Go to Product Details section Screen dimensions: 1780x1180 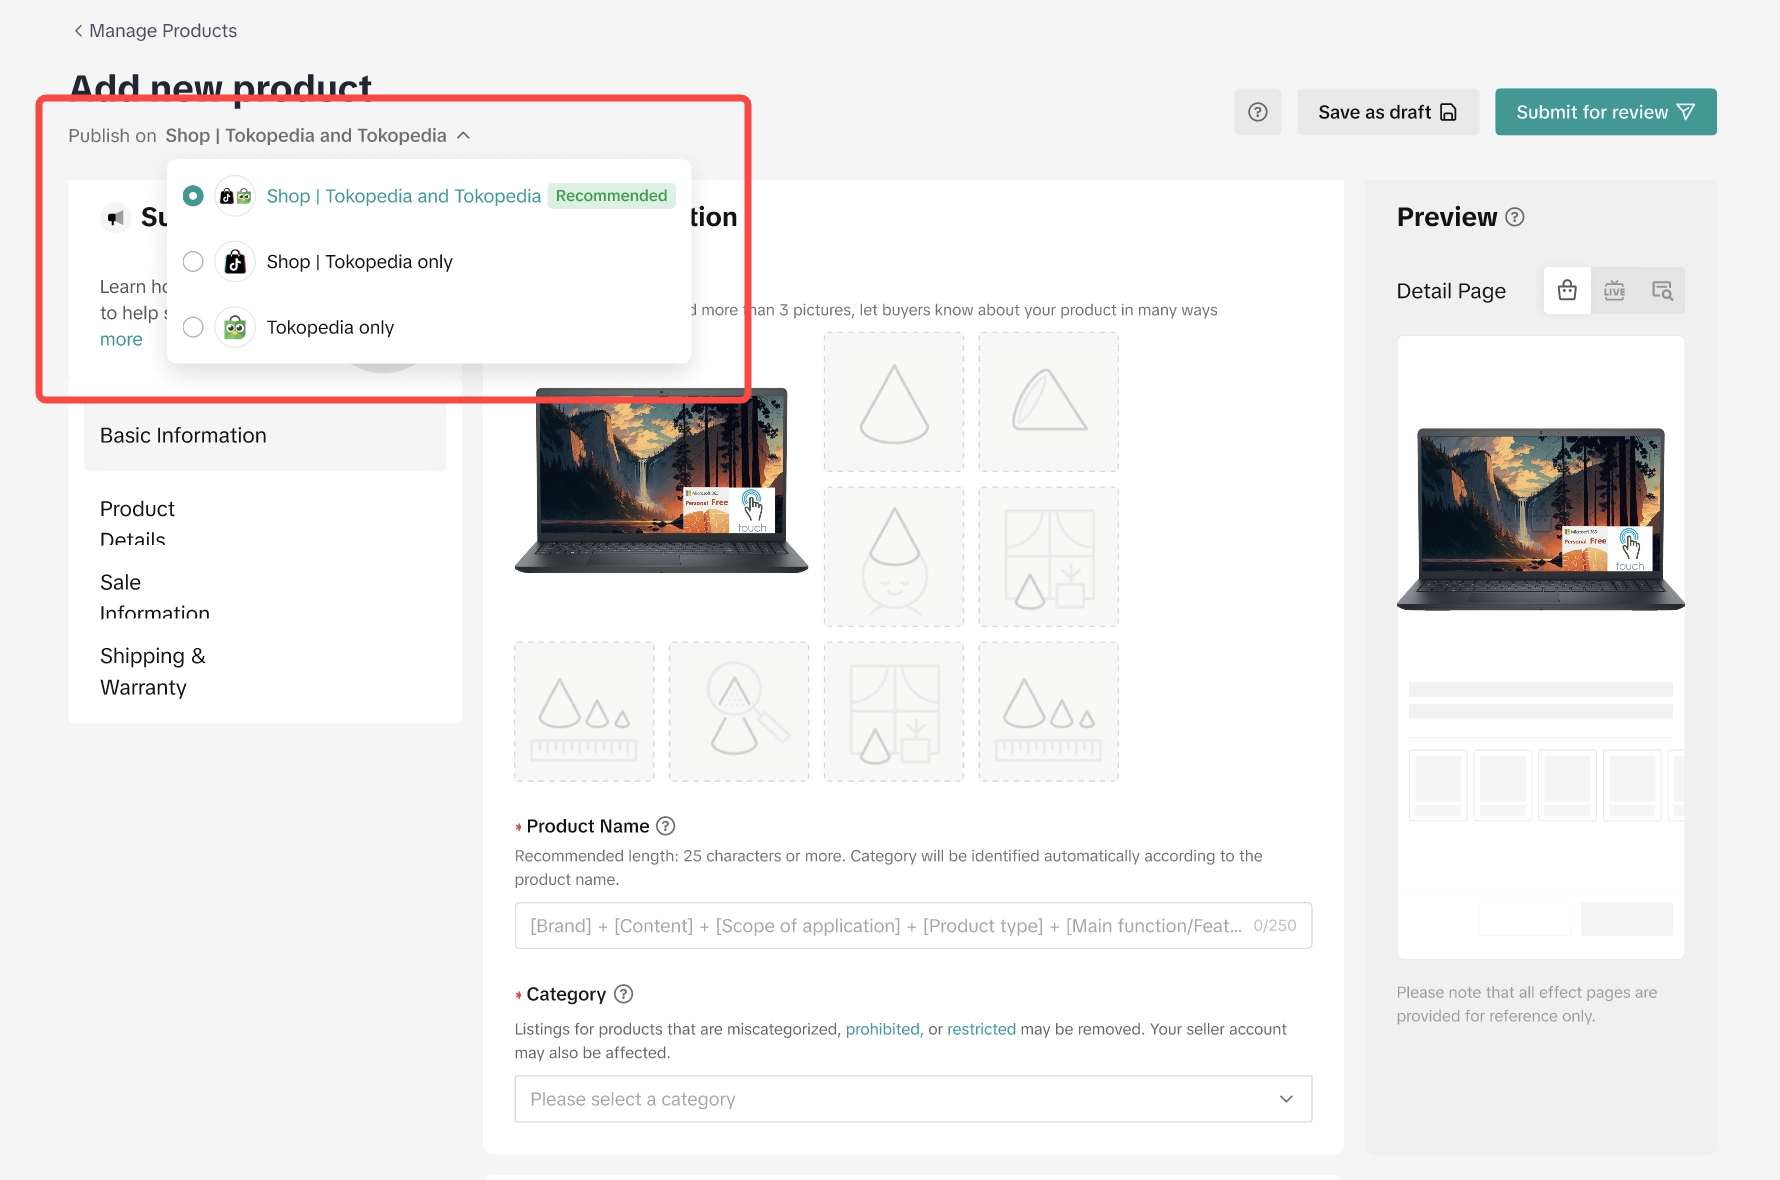(137, 524)
